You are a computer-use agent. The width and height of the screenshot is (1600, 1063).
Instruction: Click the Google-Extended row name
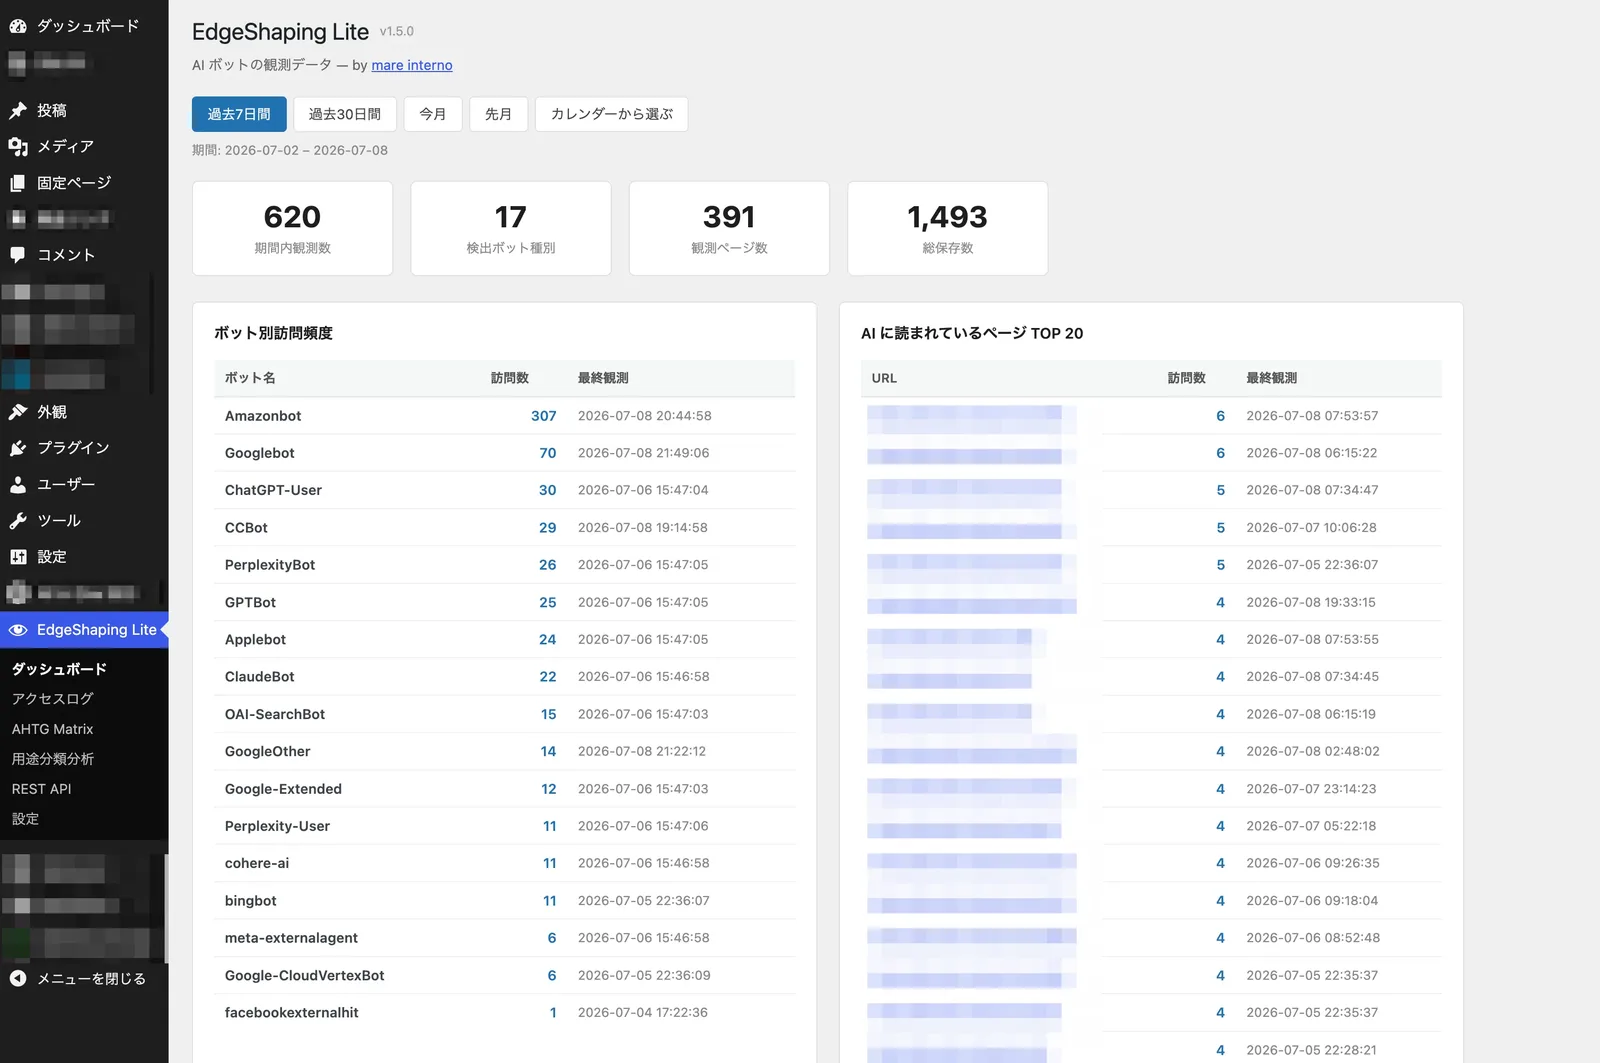coord(283,789)
